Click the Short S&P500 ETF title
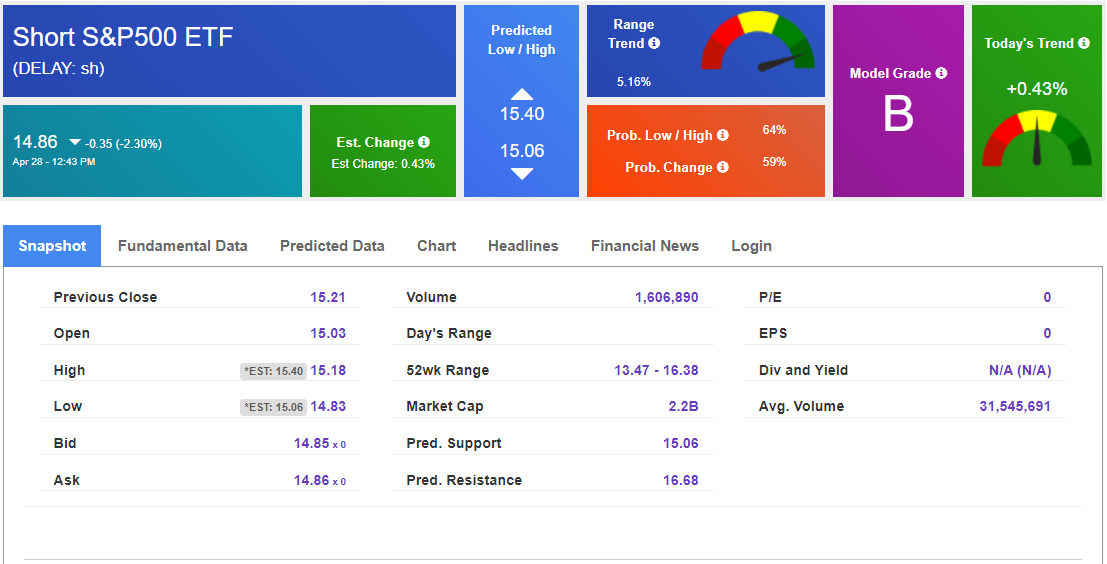Viewport: 1107px width, 564px height. (x=123, y=37)
